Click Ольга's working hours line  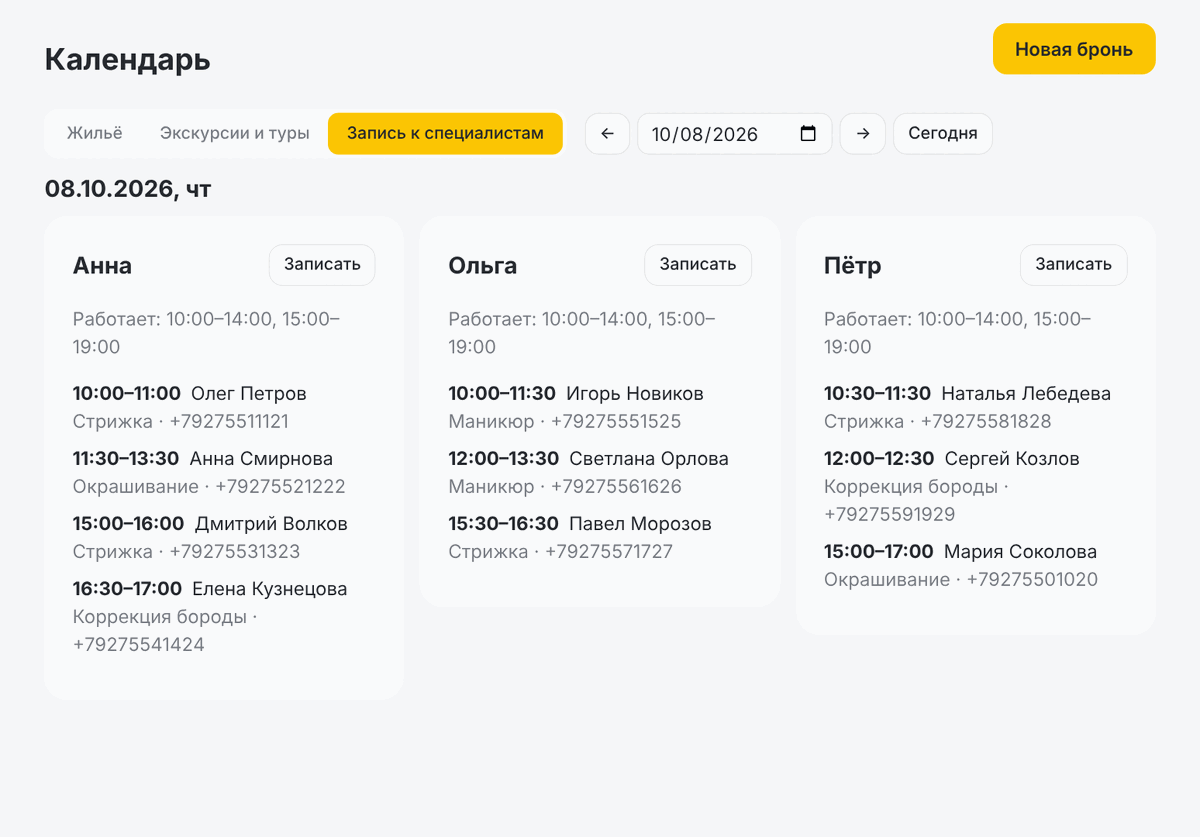coord(600,333)
